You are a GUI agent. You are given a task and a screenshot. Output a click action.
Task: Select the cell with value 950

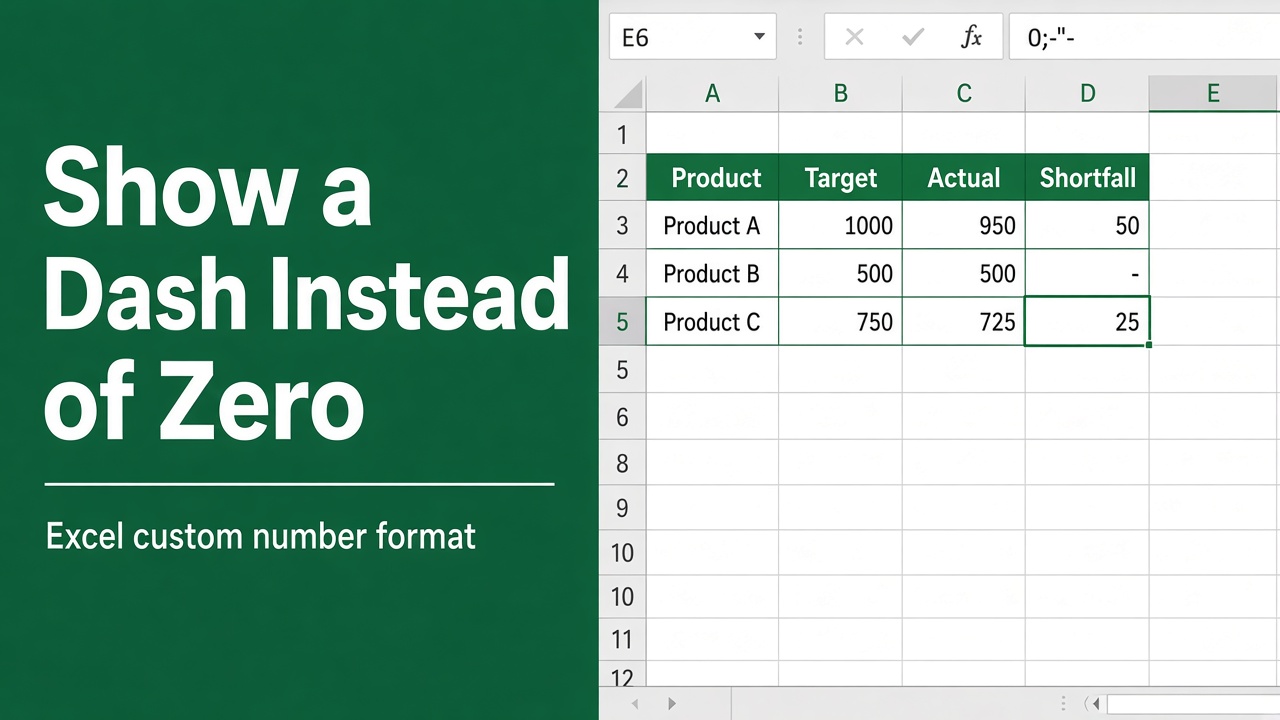point(964,226)
